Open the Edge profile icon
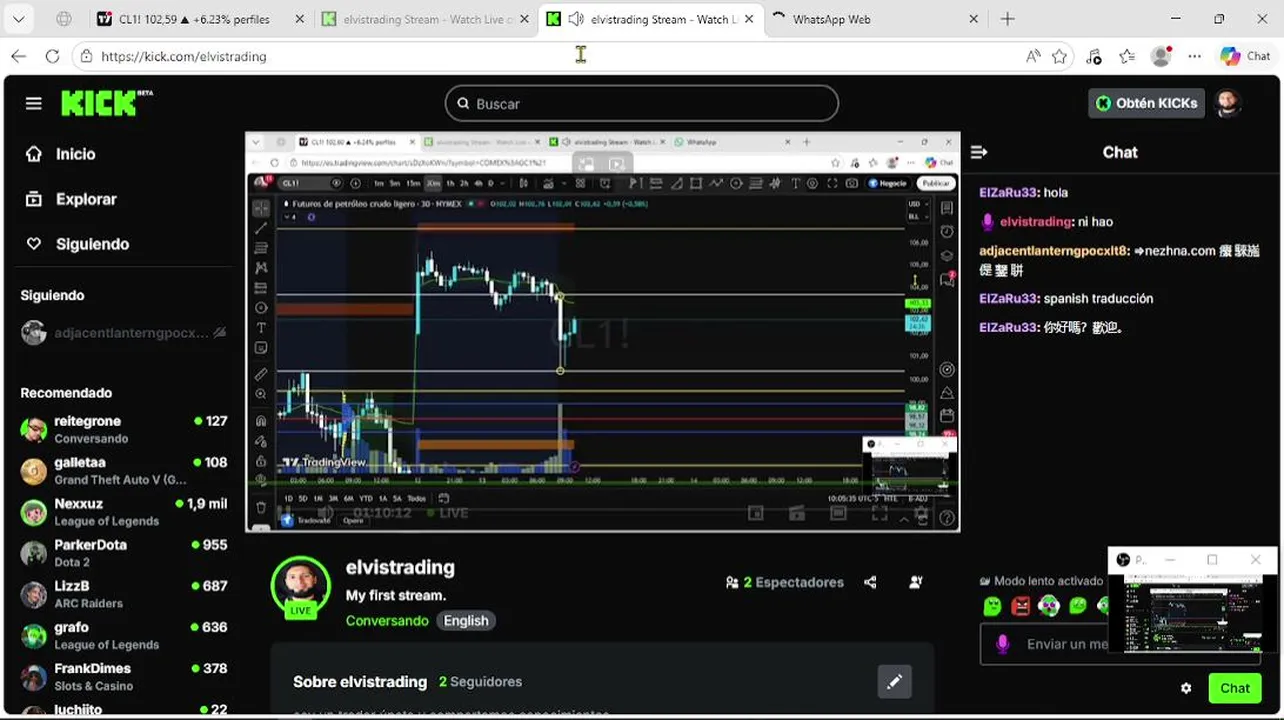 pos(1161,56)
